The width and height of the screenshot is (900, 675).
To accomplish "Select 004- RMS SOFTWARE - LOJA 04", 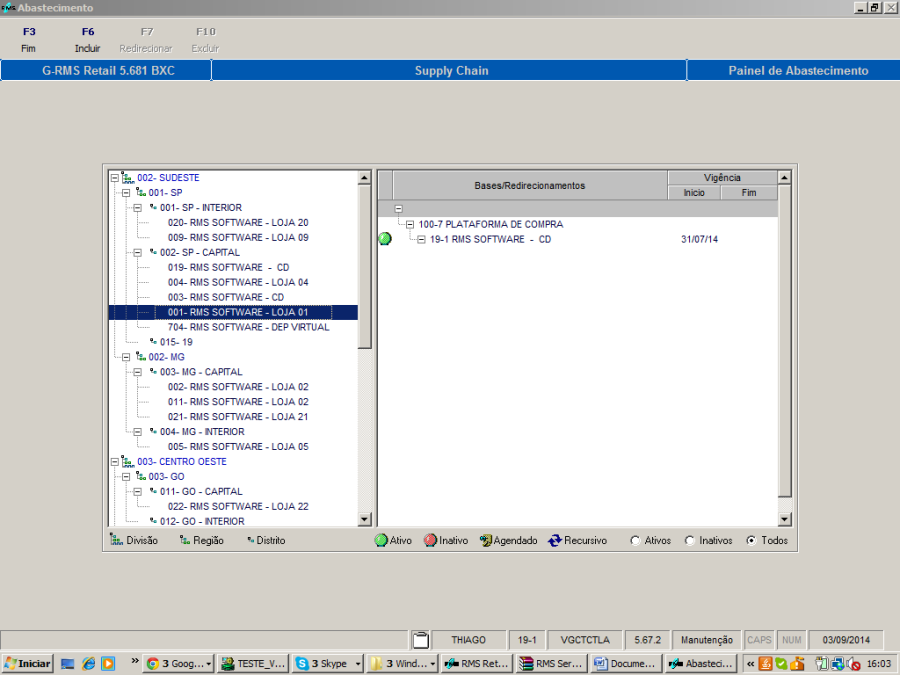I will pos(238,282).
